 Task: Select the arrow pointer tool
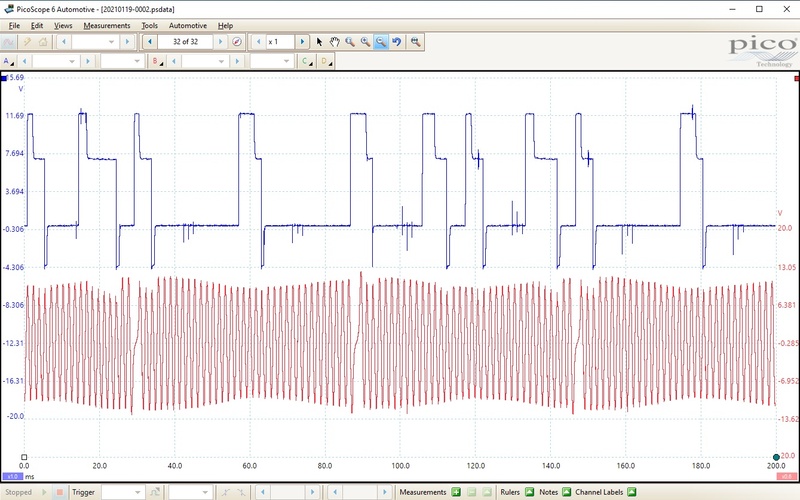[x=319, y=42]
